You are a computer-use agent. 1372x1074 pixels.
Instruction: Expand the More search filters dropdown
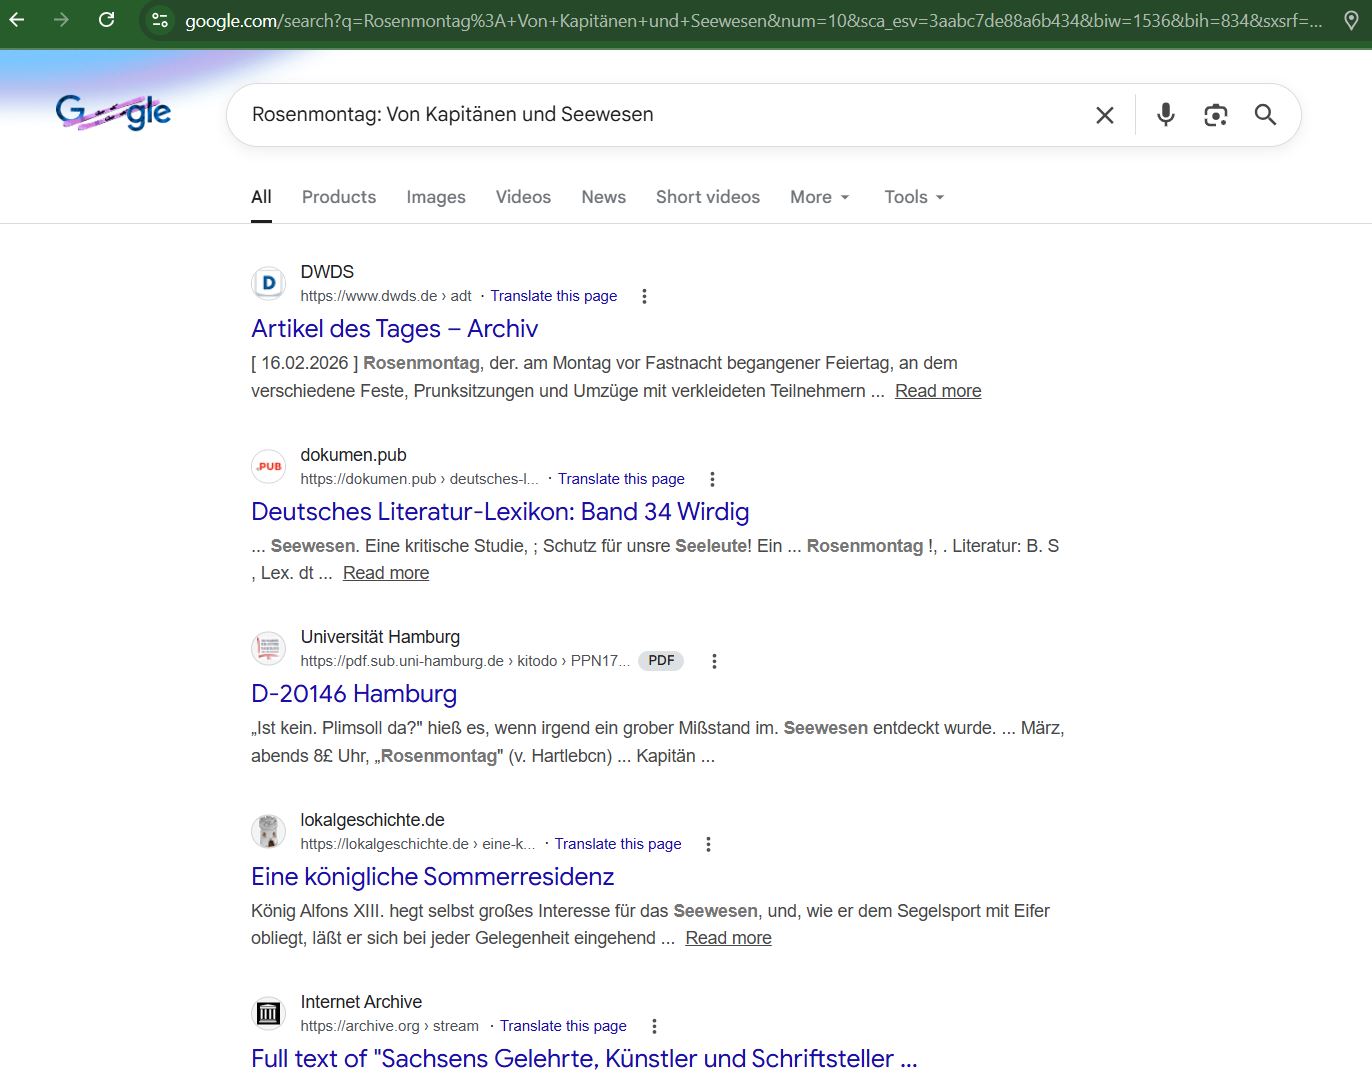(819, 197)
